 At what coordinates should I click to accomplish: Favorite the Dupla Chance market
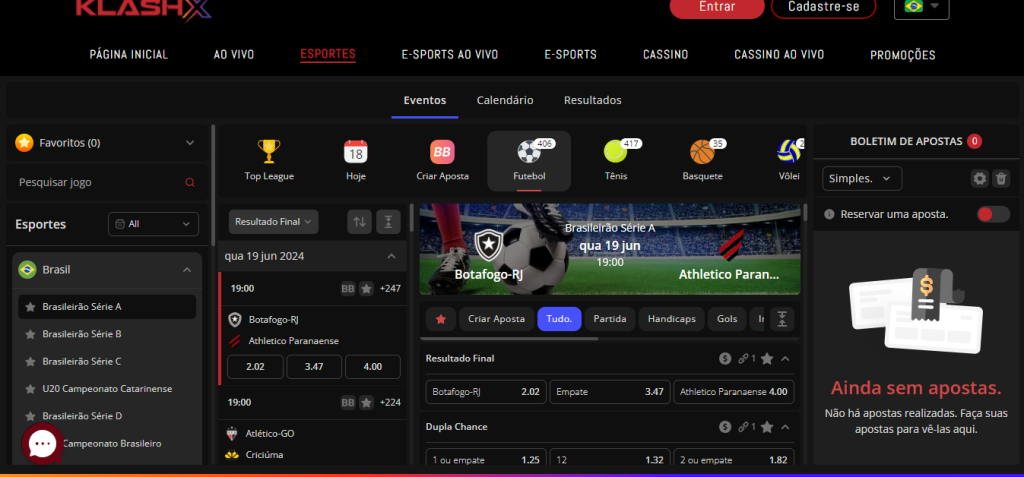tap(767, 427)
